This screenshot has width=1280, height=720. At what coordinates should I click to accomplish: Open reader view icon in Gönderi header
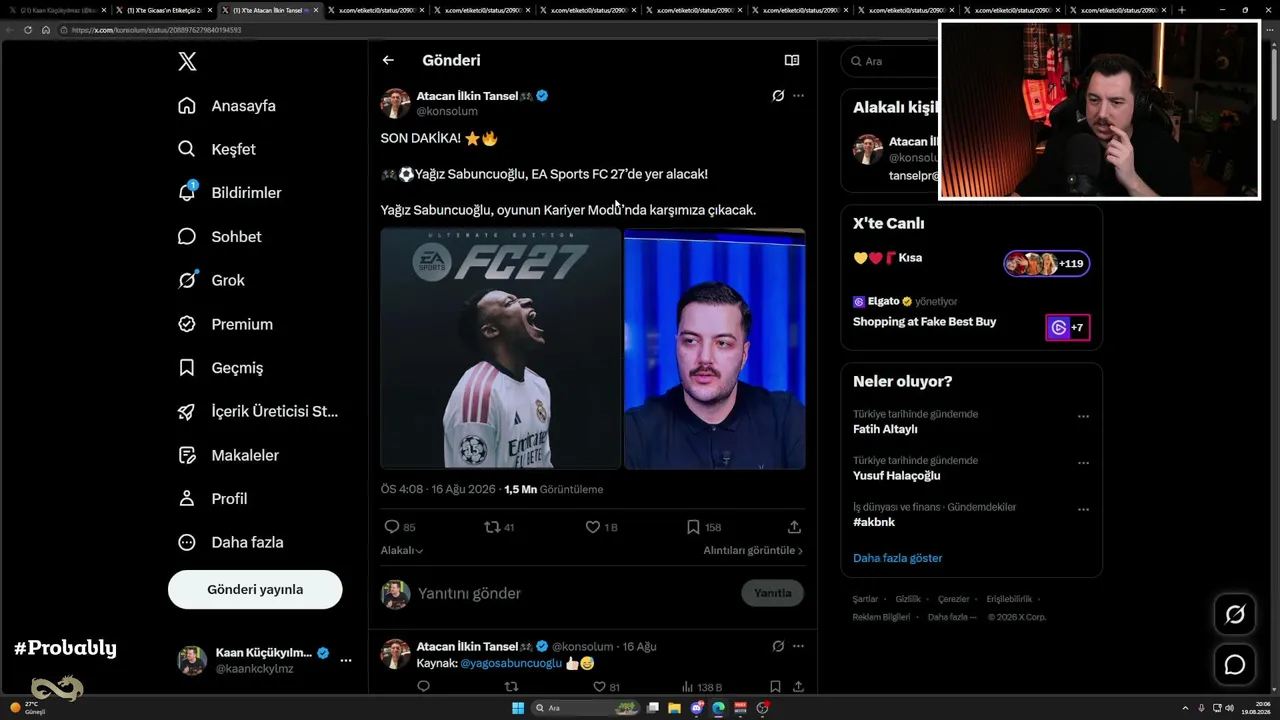pyautogui.click(x=792, y=60)
